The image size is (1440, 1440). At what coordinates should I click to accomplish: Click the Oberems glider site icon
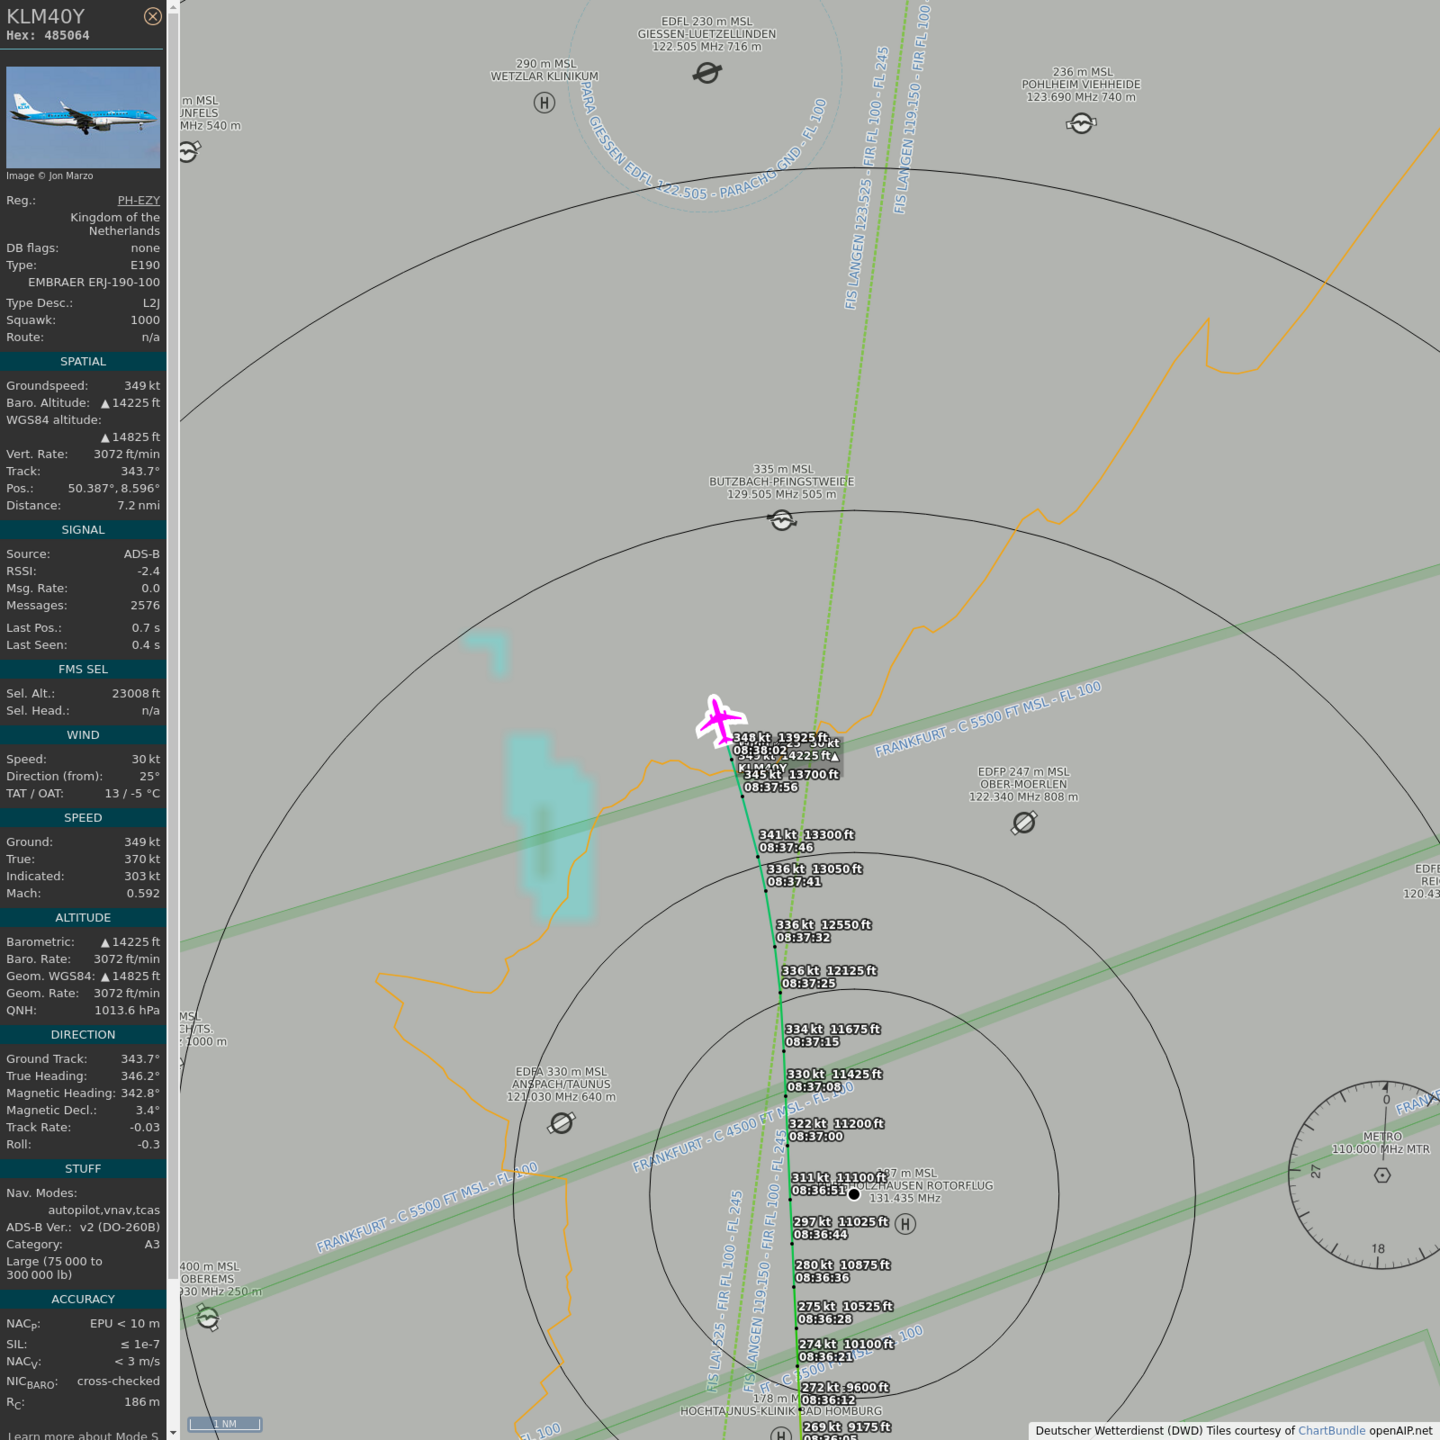point(207,1317)
